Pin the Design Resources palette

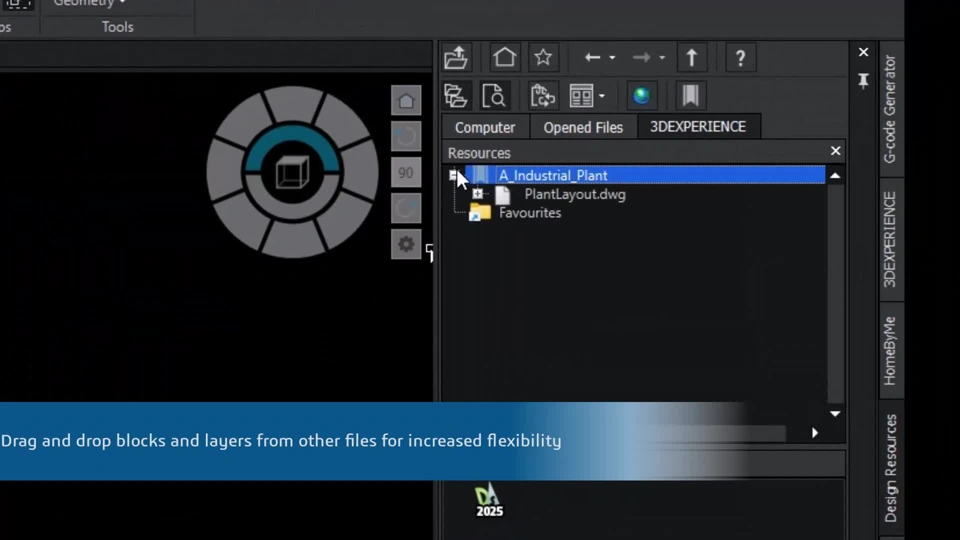click(x=863, y=81)
